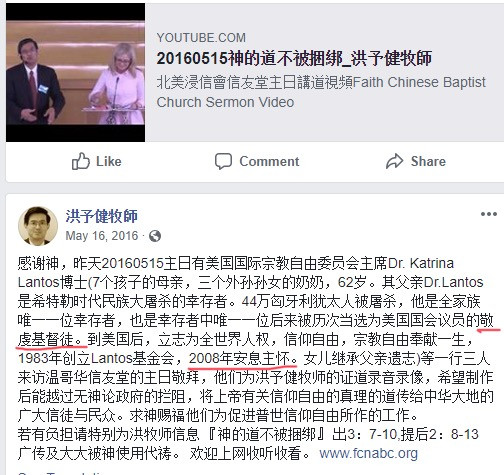The image size is (504, 475).
Task: Click the May 16, 2016 timestamp
Action: (x=102, y=236)
